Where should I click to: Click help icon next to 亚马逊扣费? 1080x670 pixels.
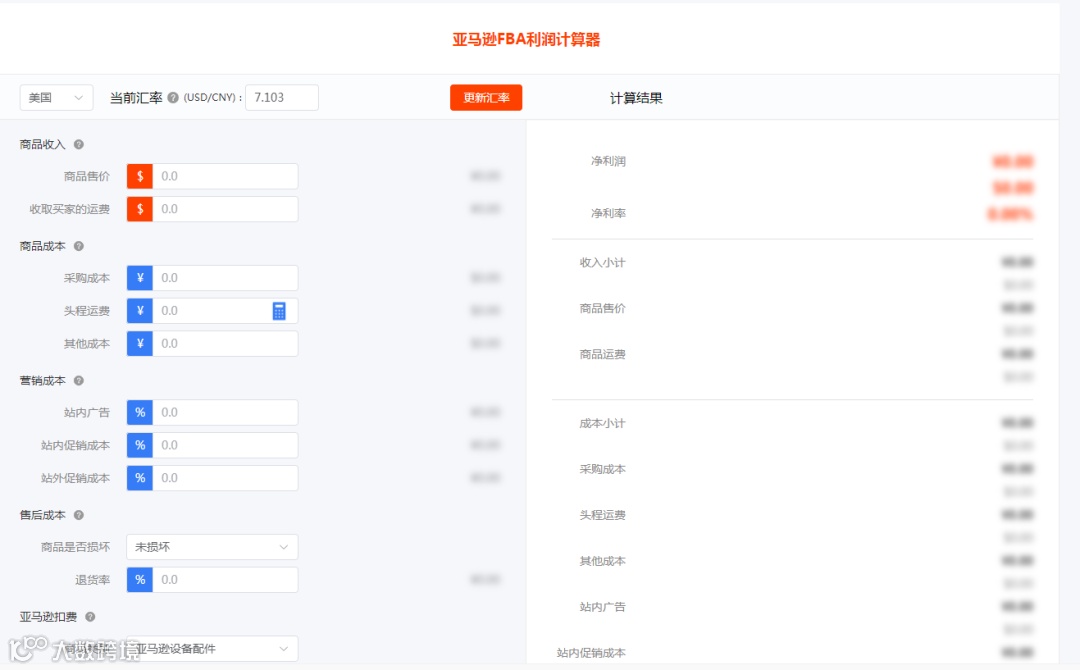coord(90,617)
